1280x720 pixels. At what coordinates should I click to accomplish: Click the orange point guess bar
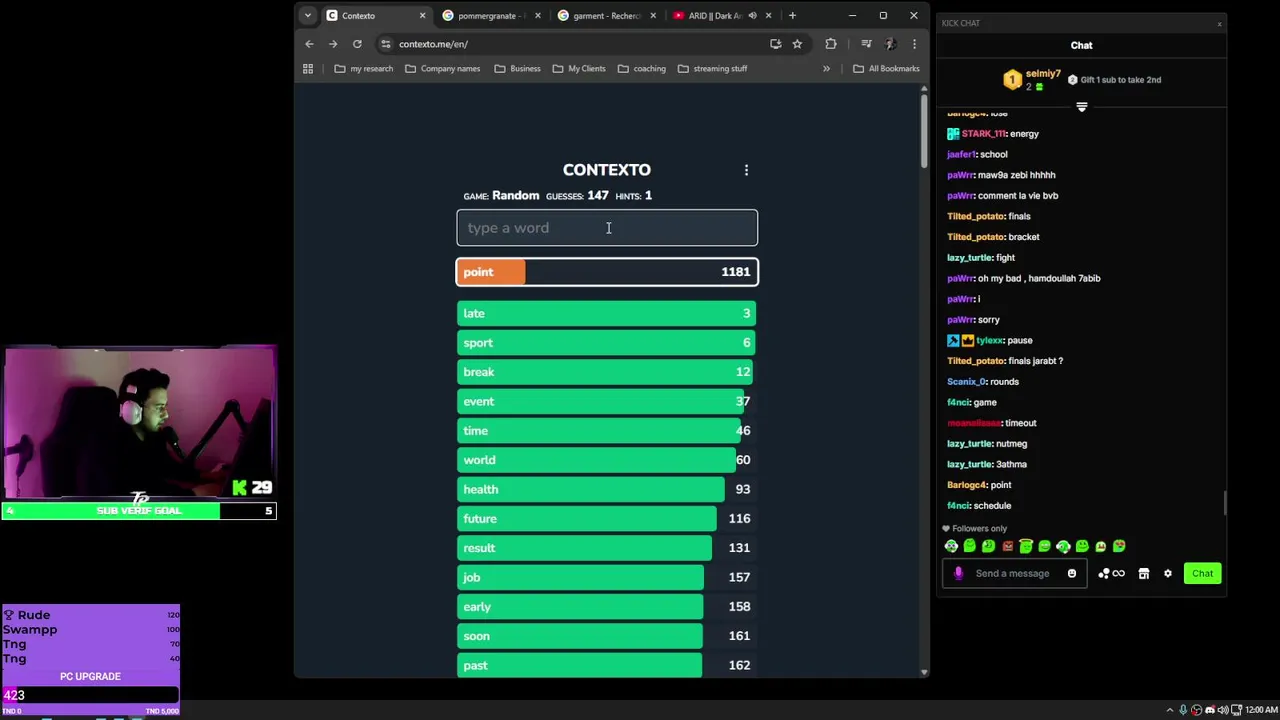point(607,272)
